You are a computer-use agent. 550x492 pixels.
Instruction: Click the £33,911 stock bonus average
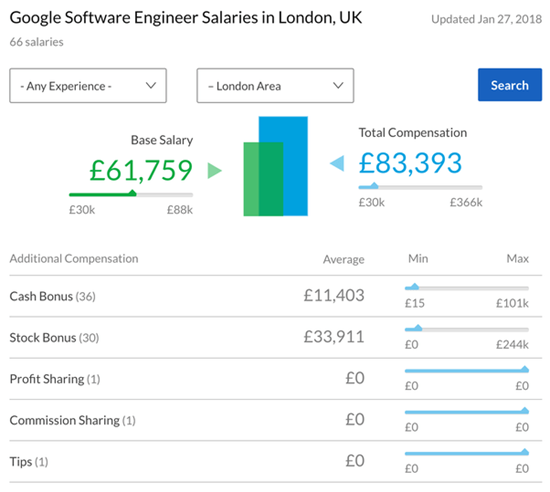334,337
